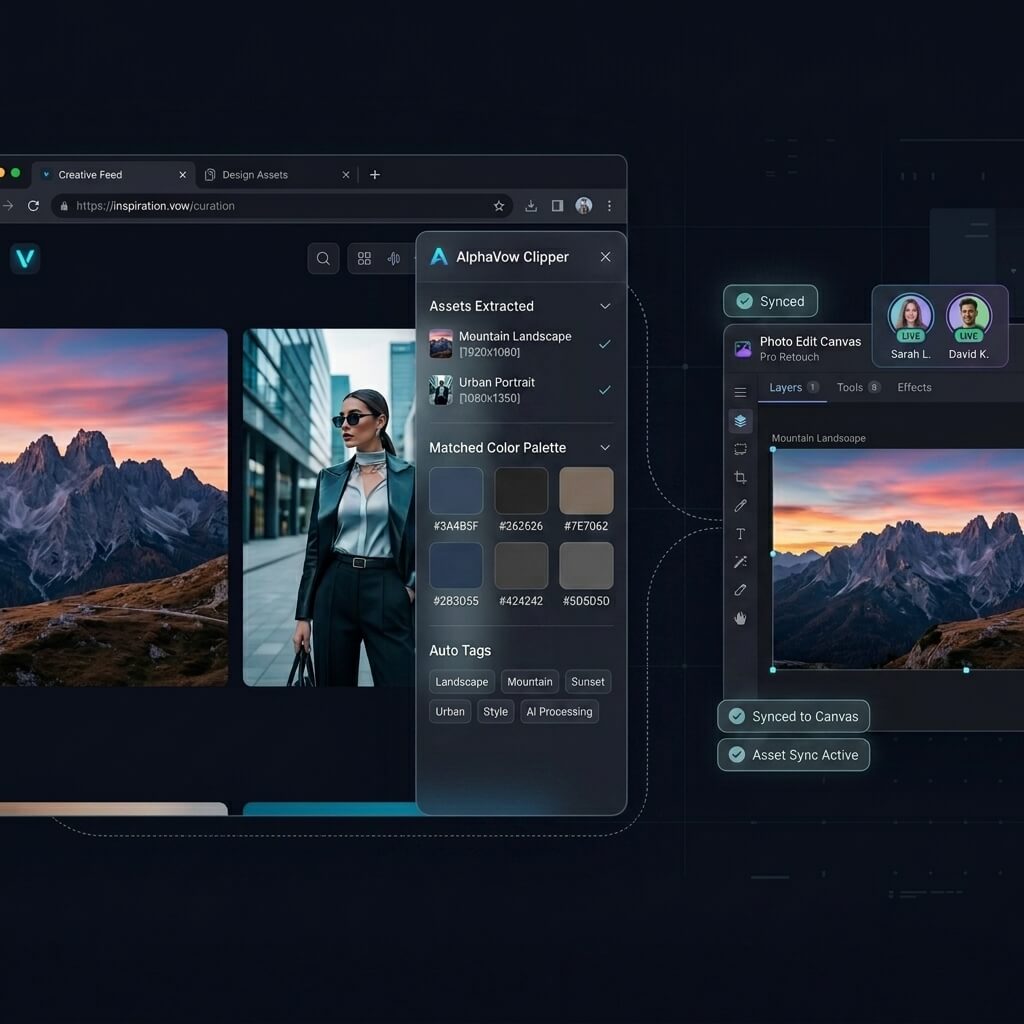
Task: Click Sarah L. live collaborator avatar
Action: [910, 317]
